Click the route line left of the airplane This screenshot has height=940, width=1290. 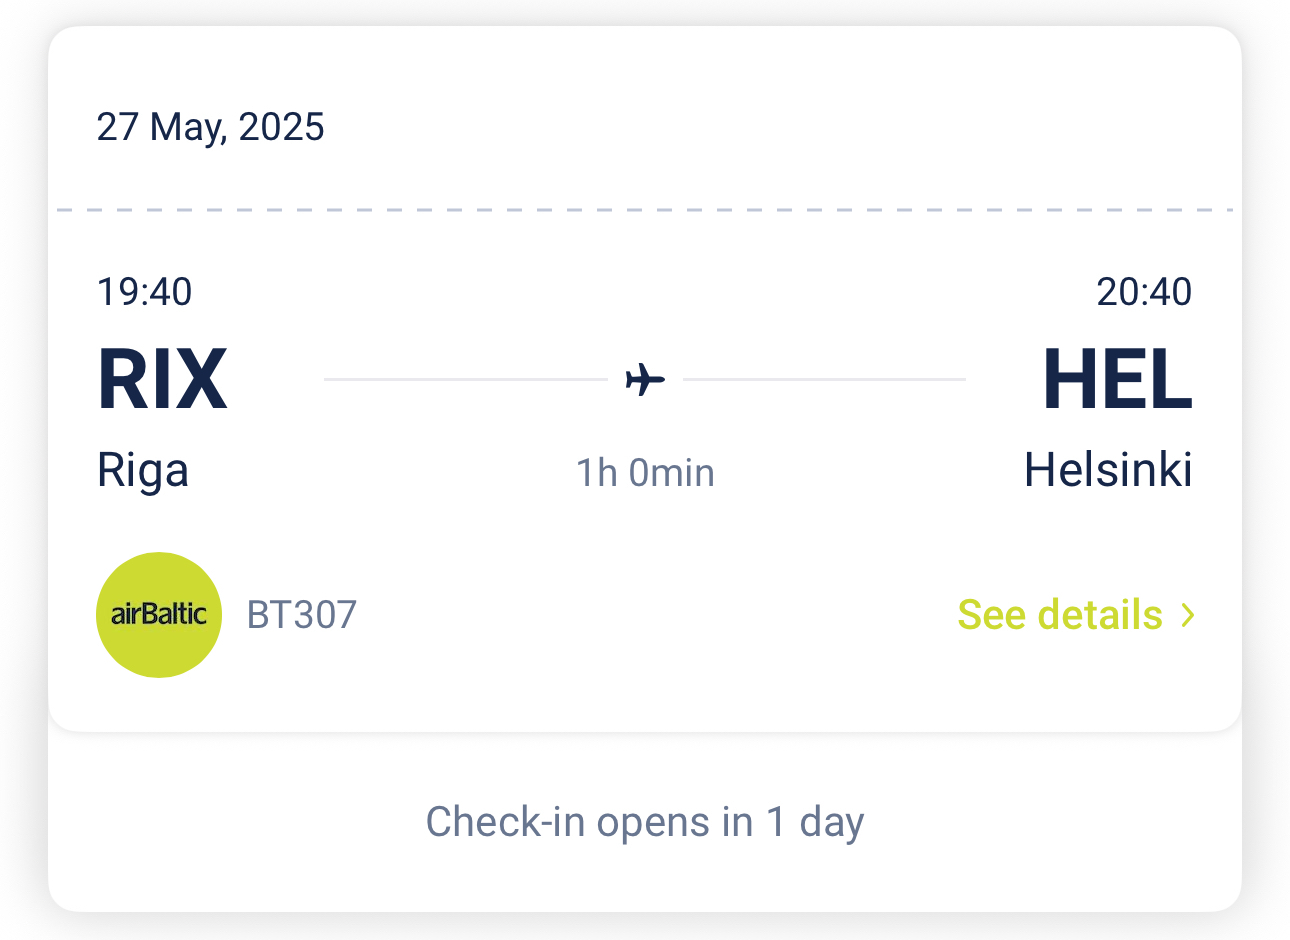point(465,380)
